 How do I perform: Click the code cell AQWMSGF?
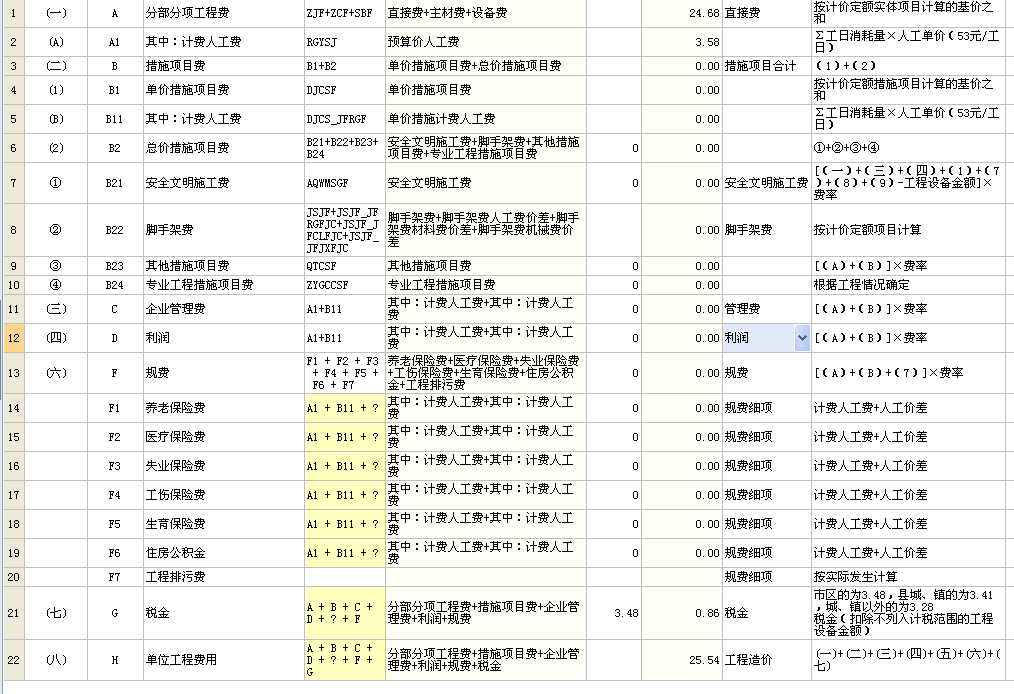[345, 183]
